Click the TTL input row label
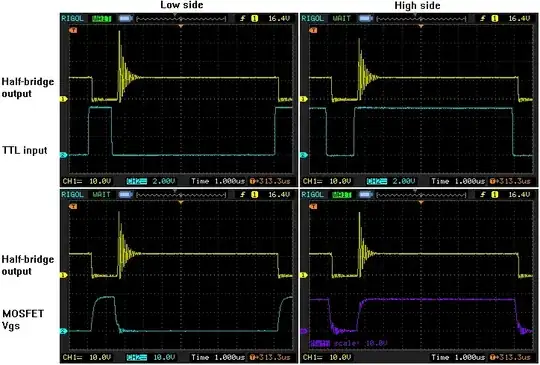Screen dimensions: 540x365 (24, 150)
